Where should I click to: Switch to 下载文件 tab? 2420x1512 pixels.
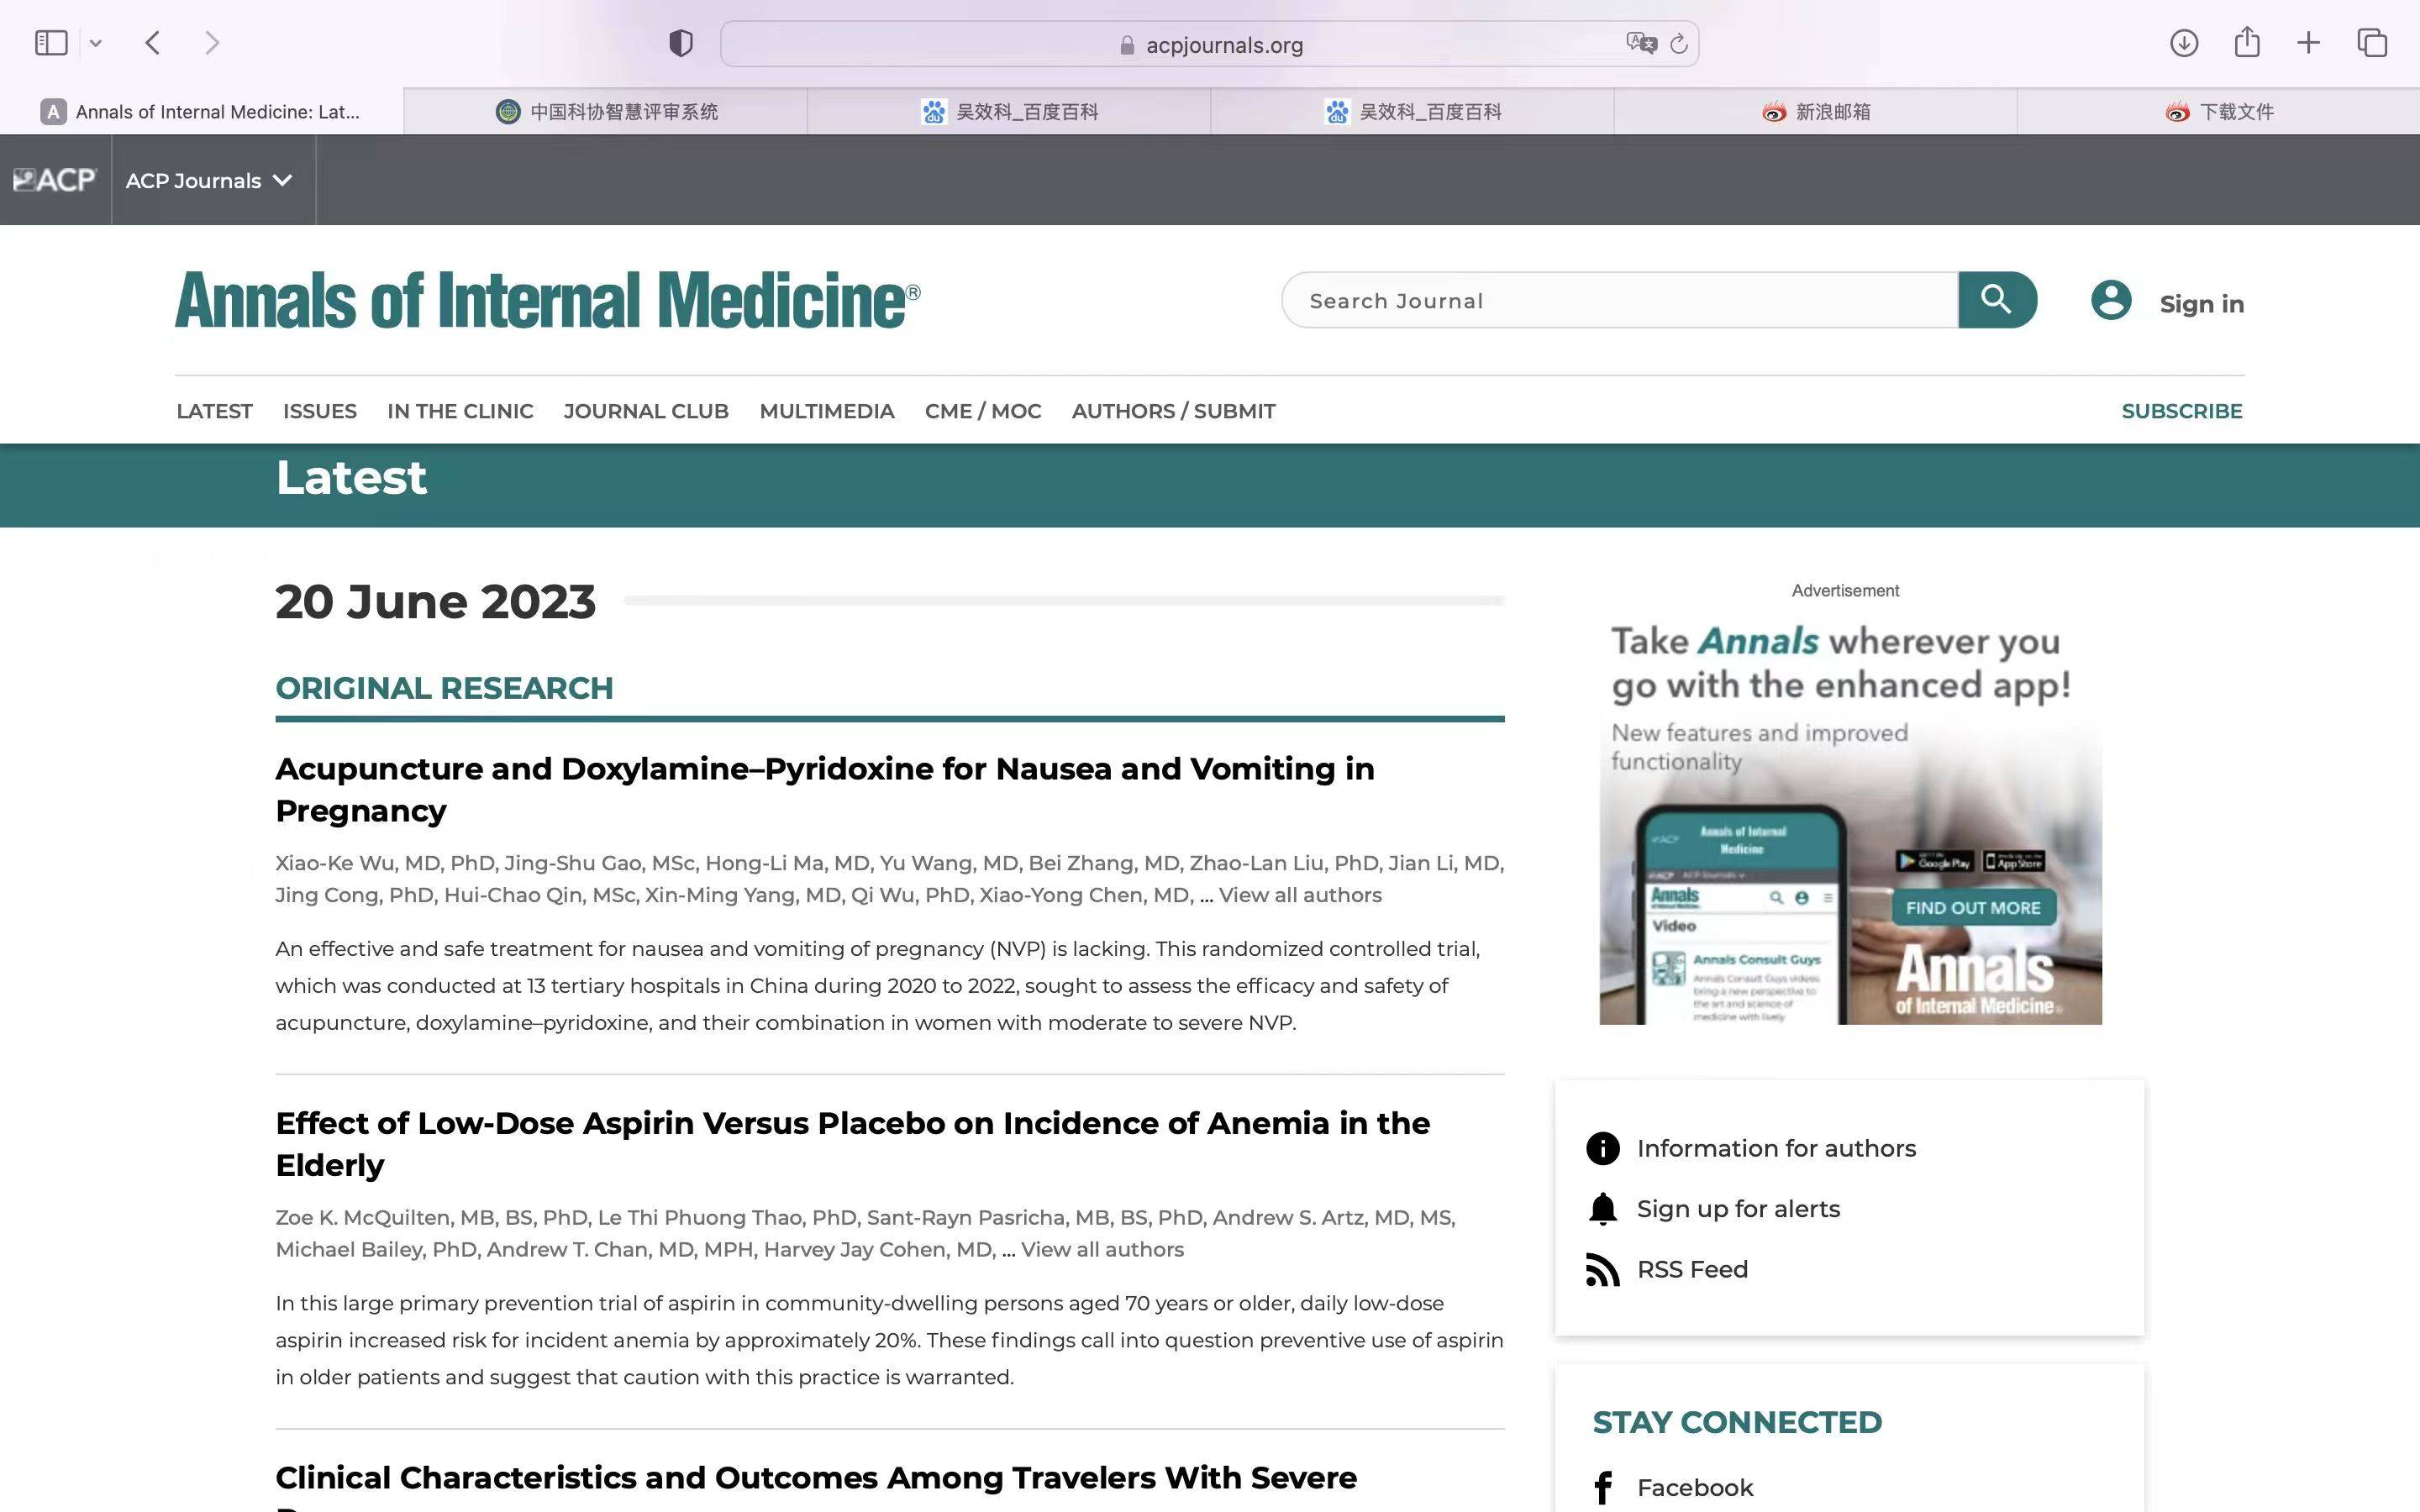(x=2218, y=111)
